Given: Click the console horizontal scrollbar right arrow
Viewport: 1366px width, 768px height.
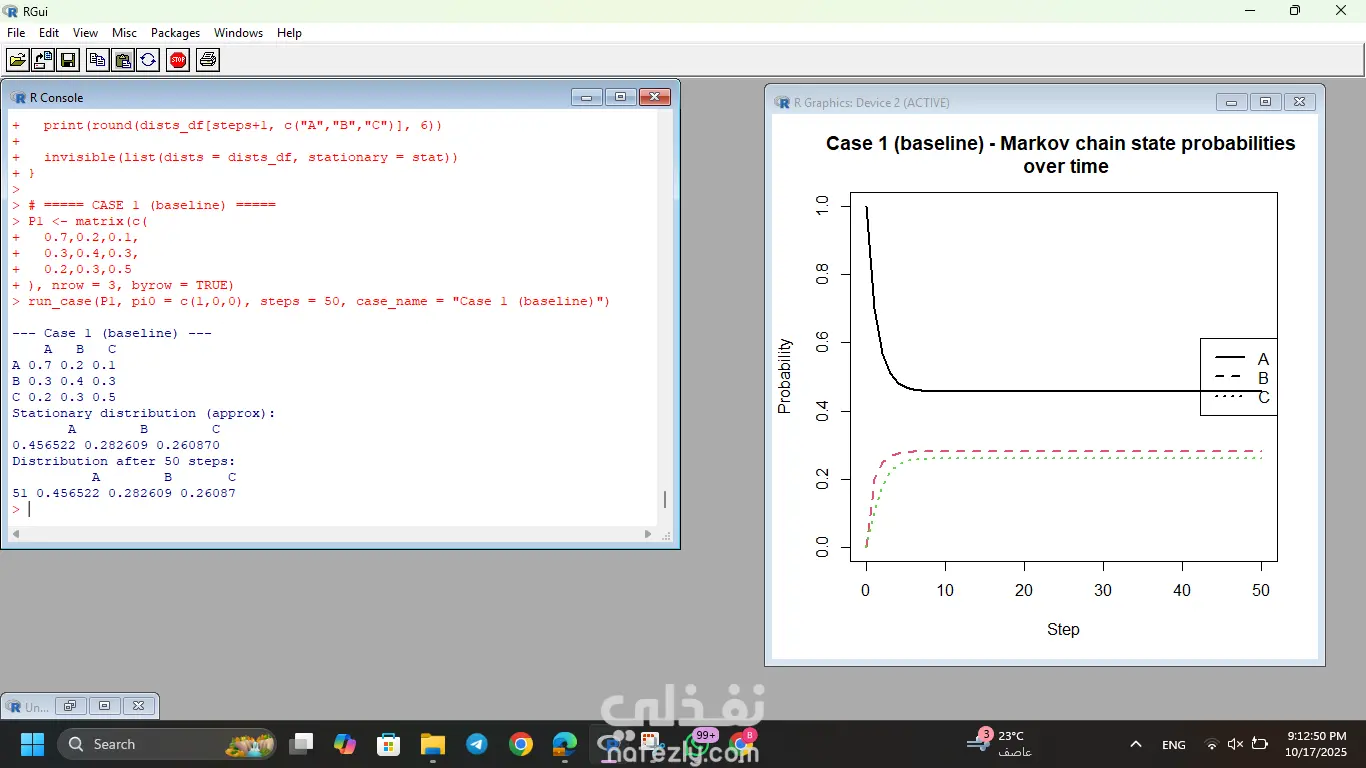Looking at the screenshot, I should click(649, 535).
